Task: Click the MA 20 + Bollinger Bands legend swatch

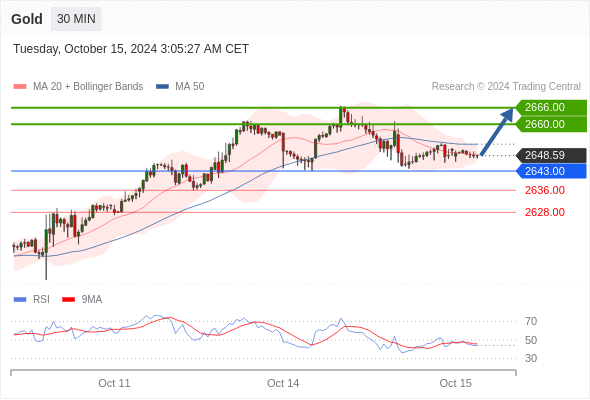Action: pyautogui.click(x=20, y=87)
